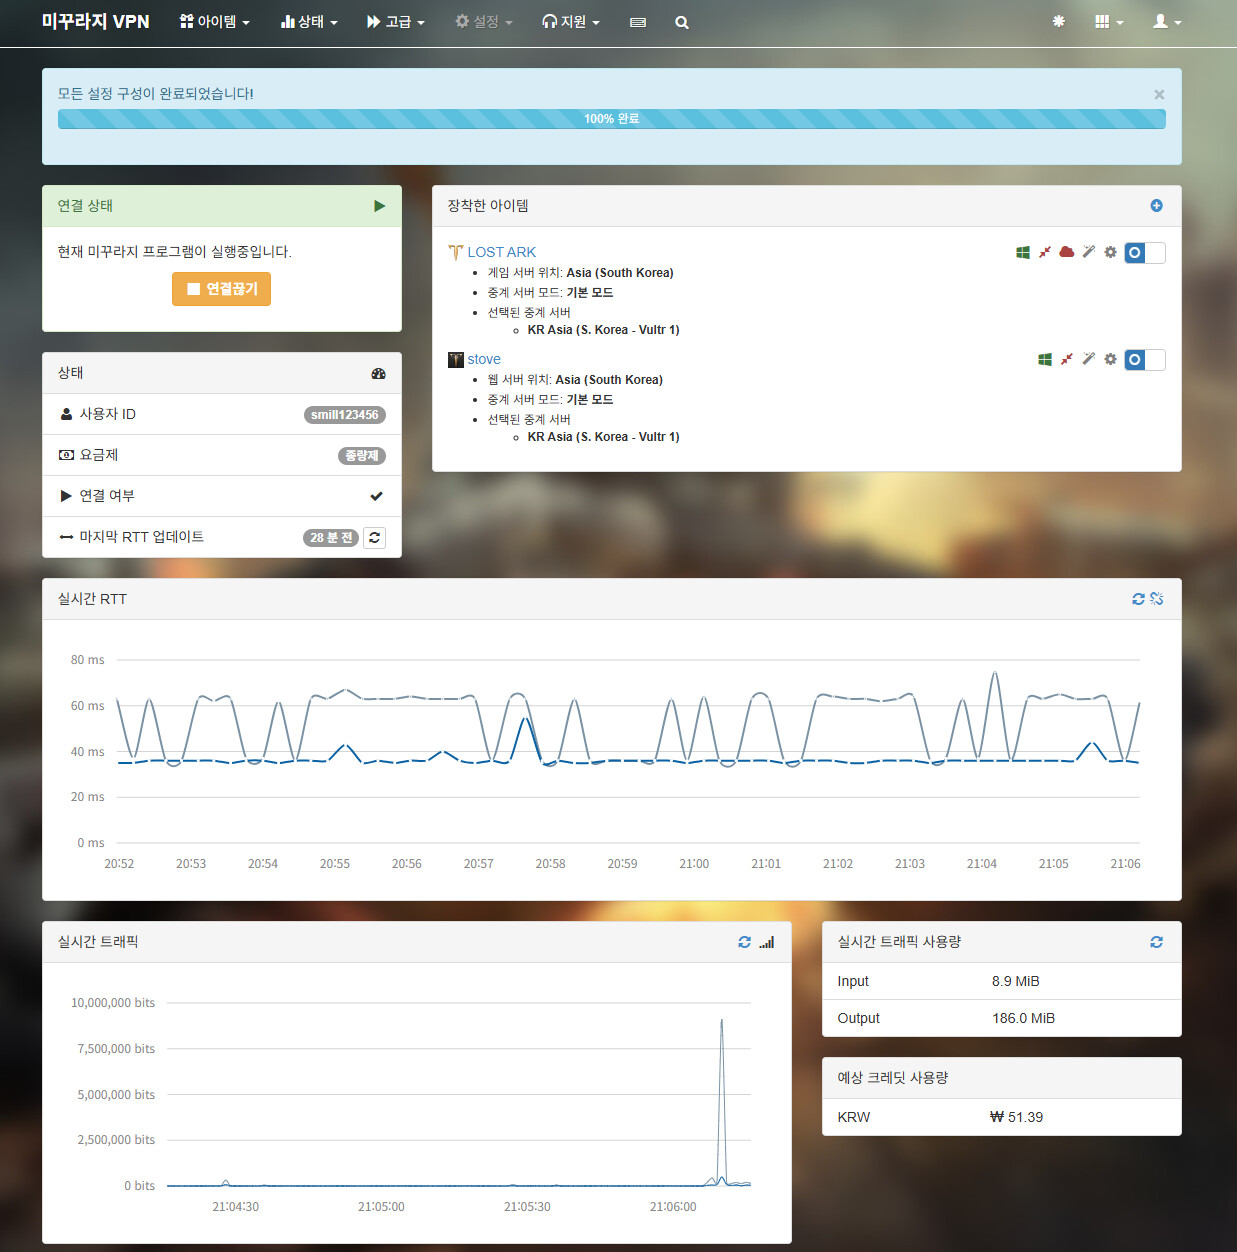Image resolution: width=1237 pixels, height=1252 pixels.
Task: Open the 상태 menu in navbar
Action: (309, 22)
